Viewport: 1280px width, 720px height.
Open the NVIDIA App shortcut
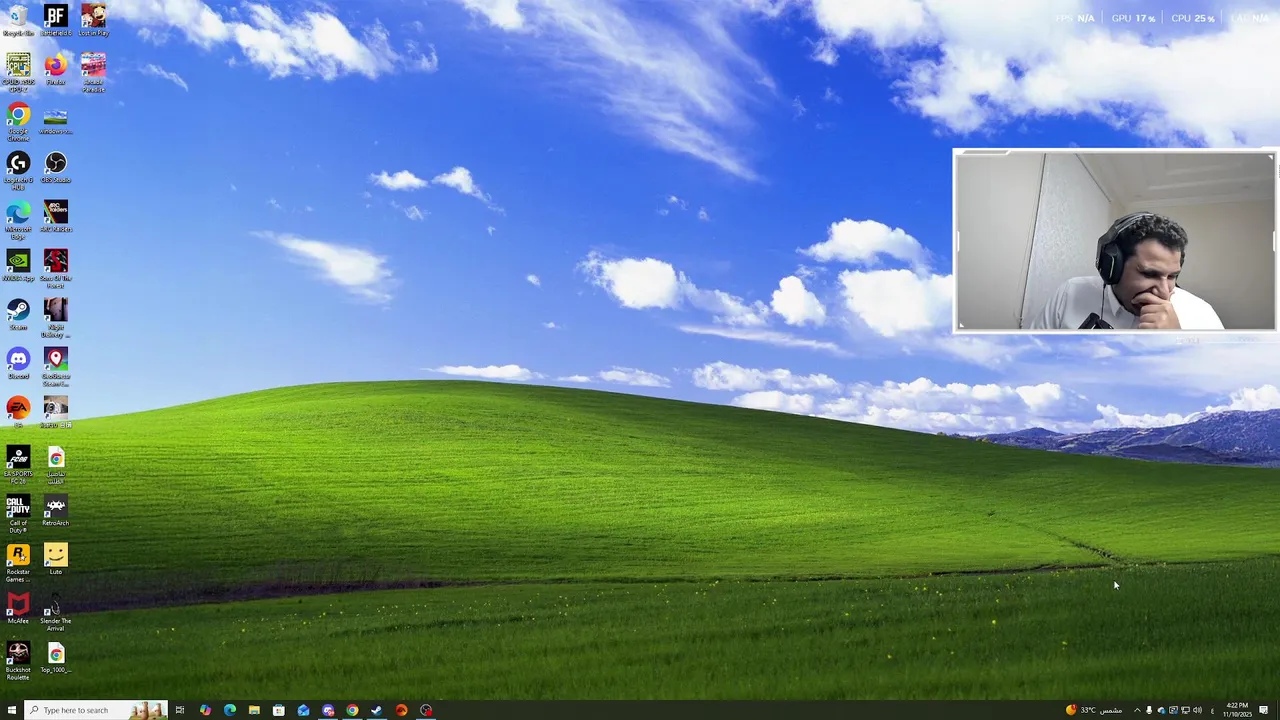click(18, 266)
